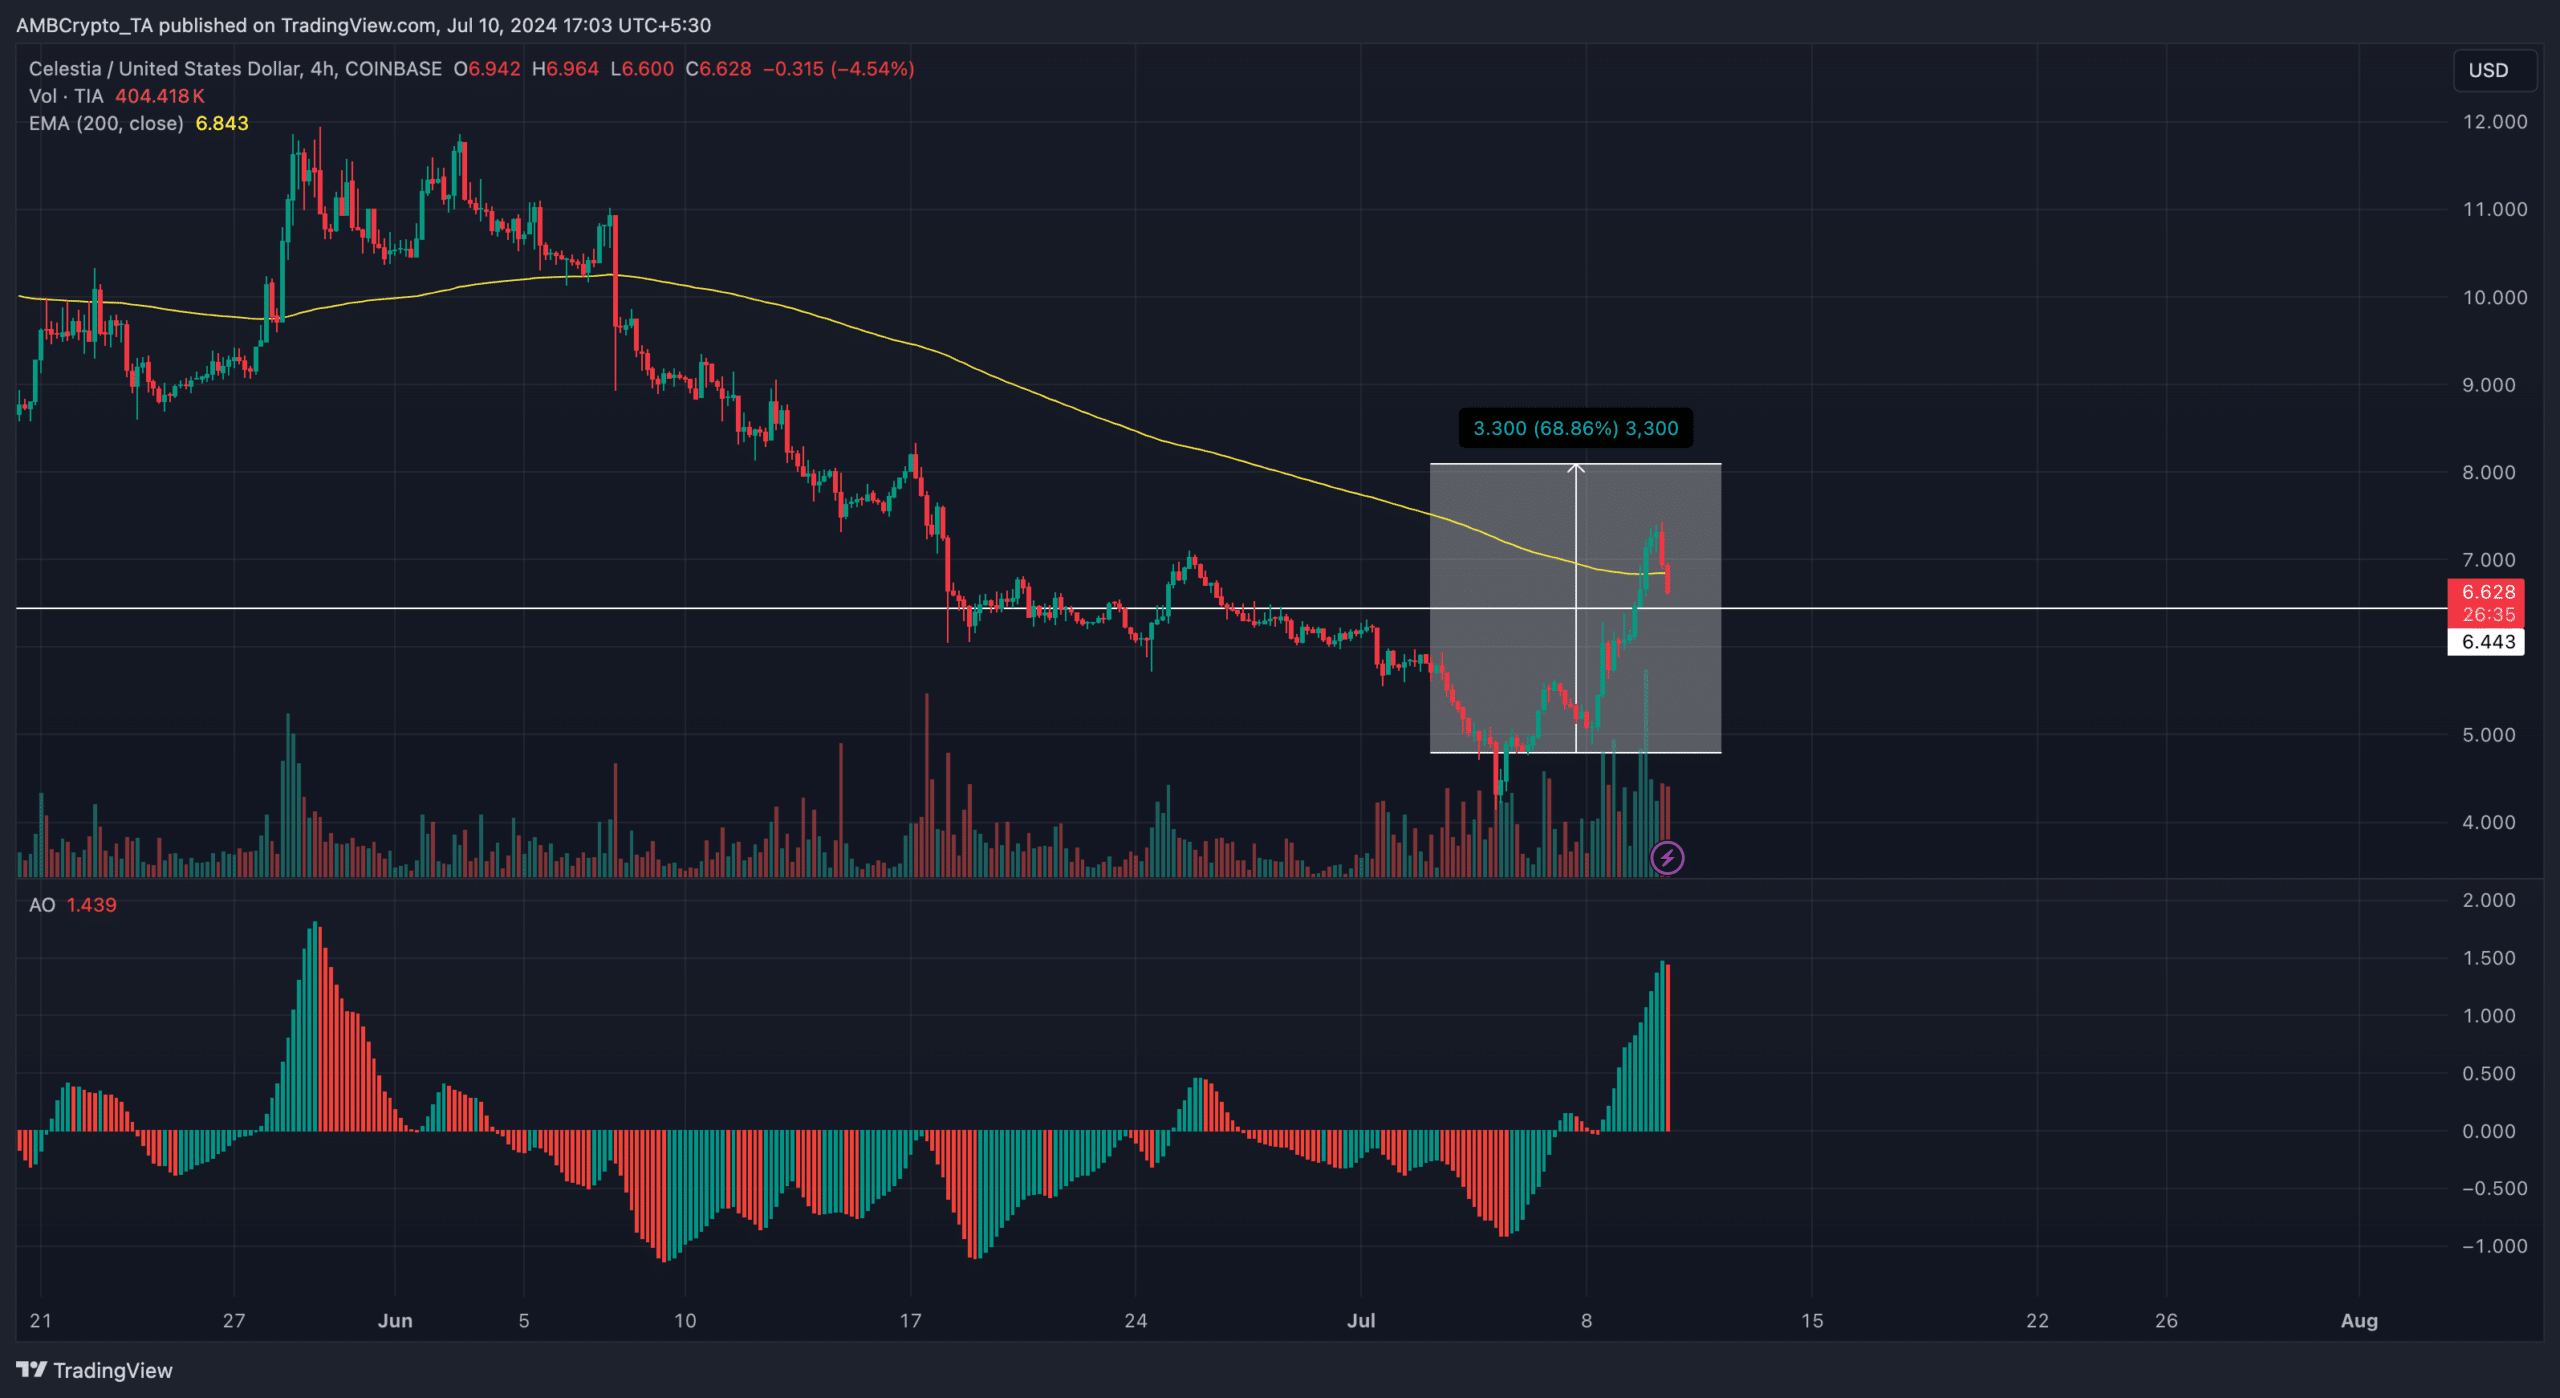Click the Jun label on time axis

pyautogui.click(x=395, y=1321)
